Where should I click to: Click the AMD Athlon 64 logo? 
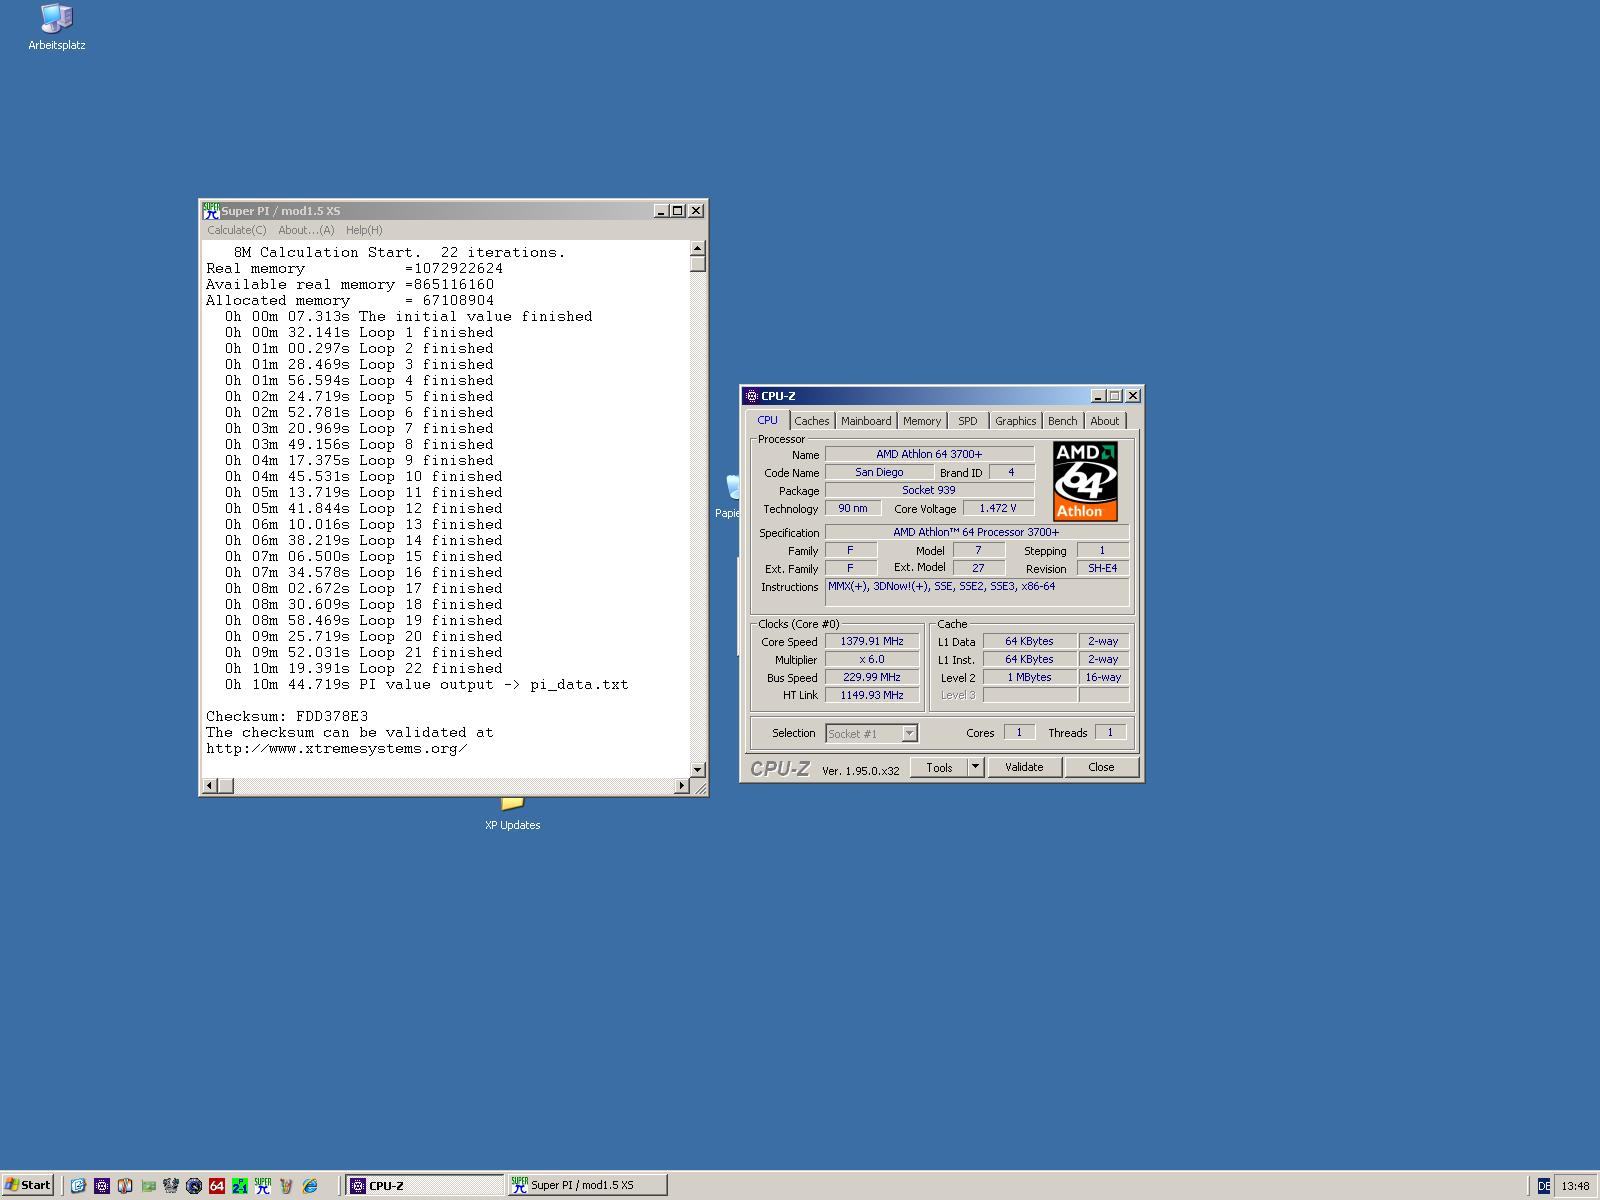[x=1085, y=482]
